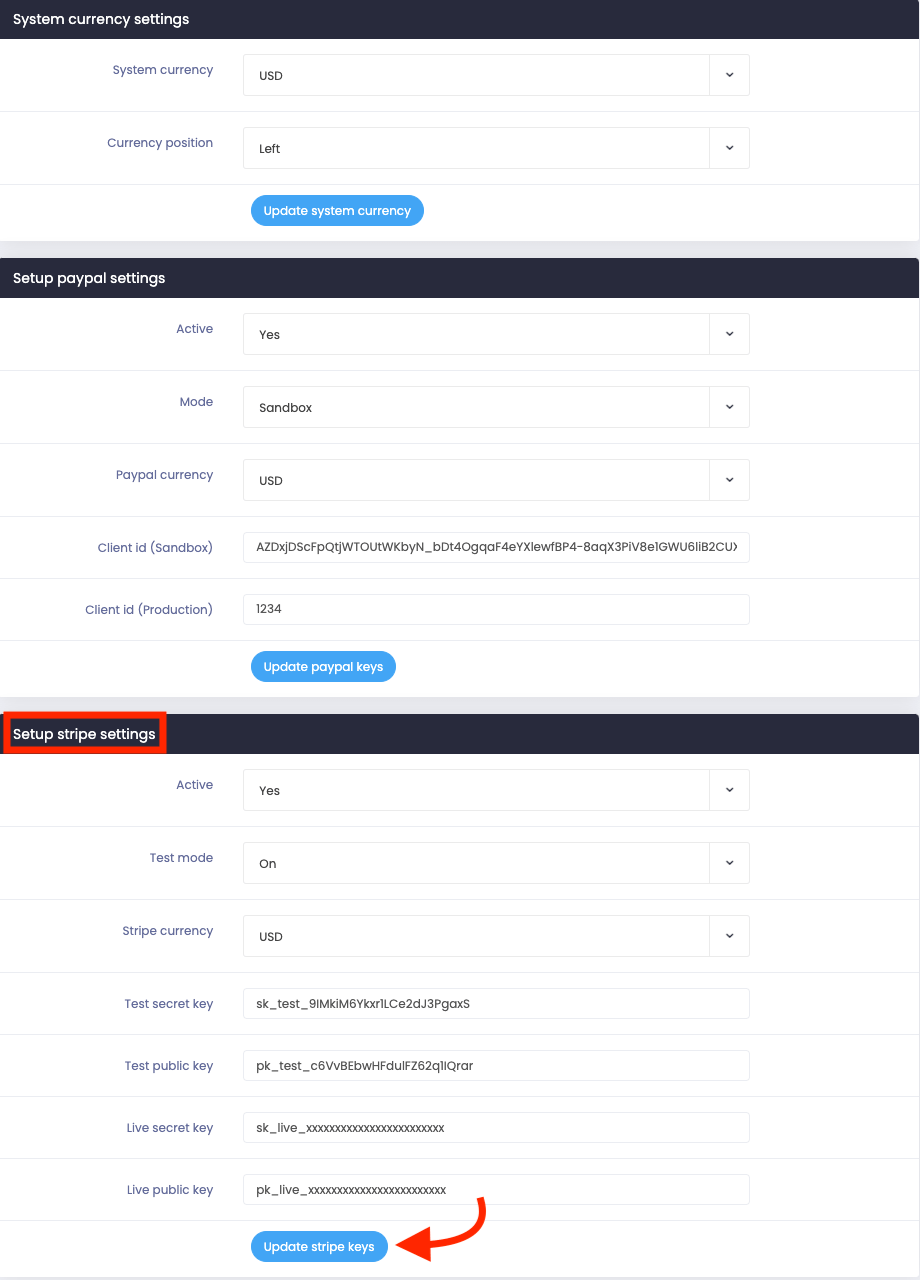Click the "Mode" label in PayPal settings
Viewport: 920px width, 1280px height.
click(x=196, y=402)
